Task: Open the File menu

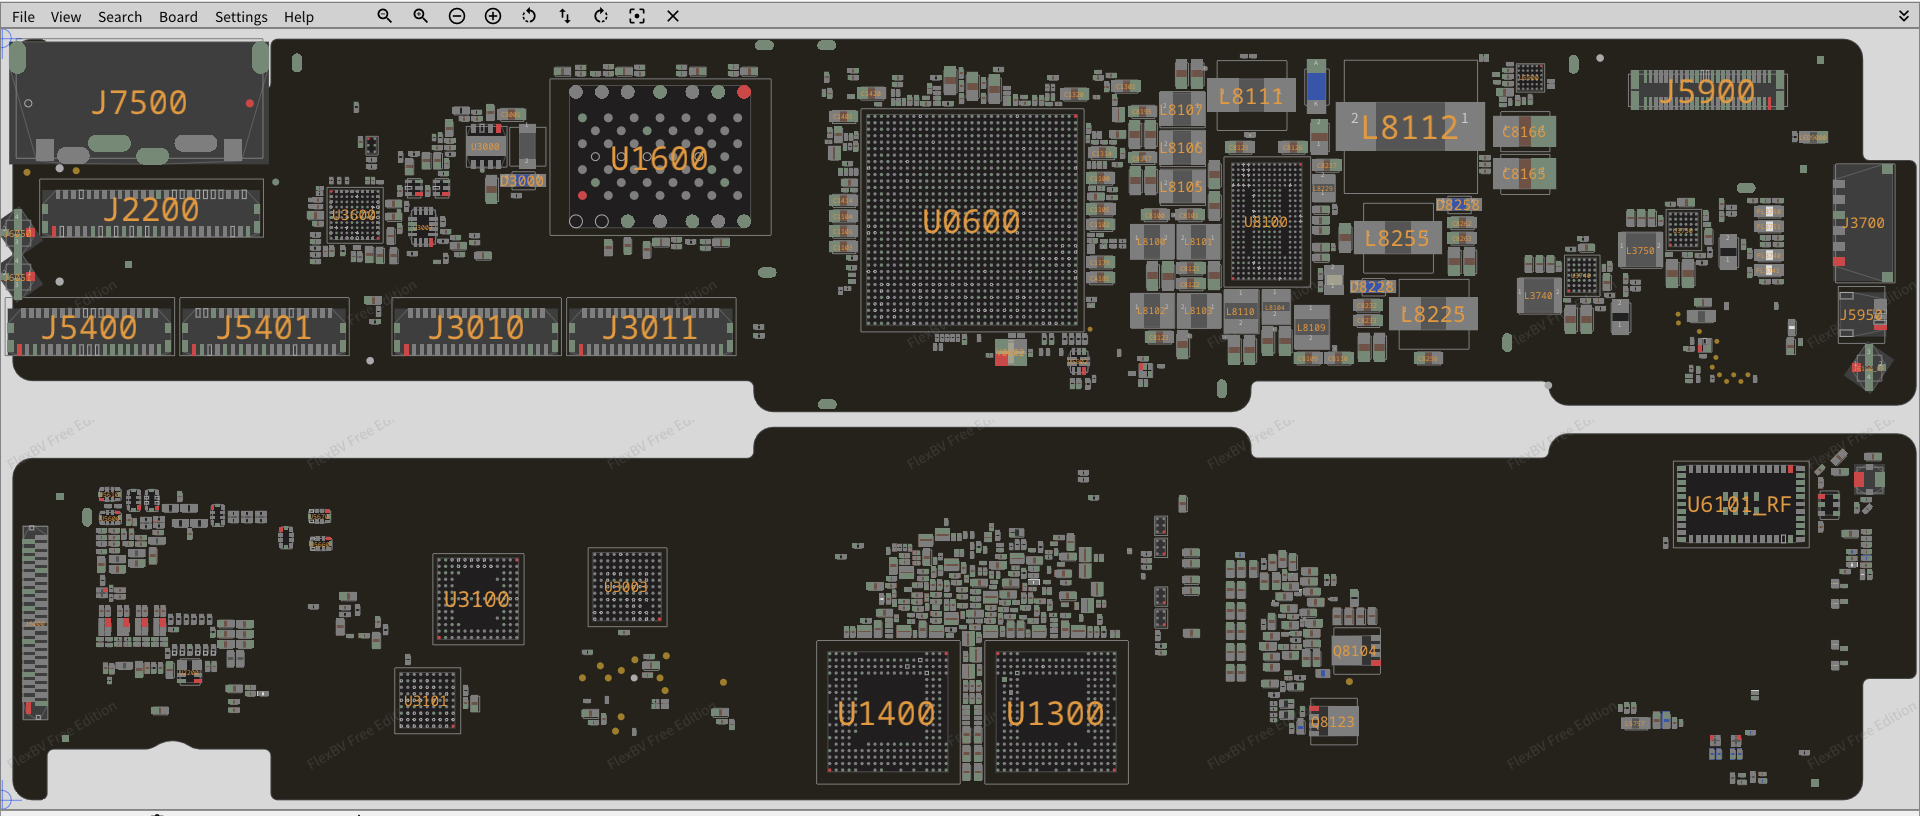Action: [x=23, y=17]
